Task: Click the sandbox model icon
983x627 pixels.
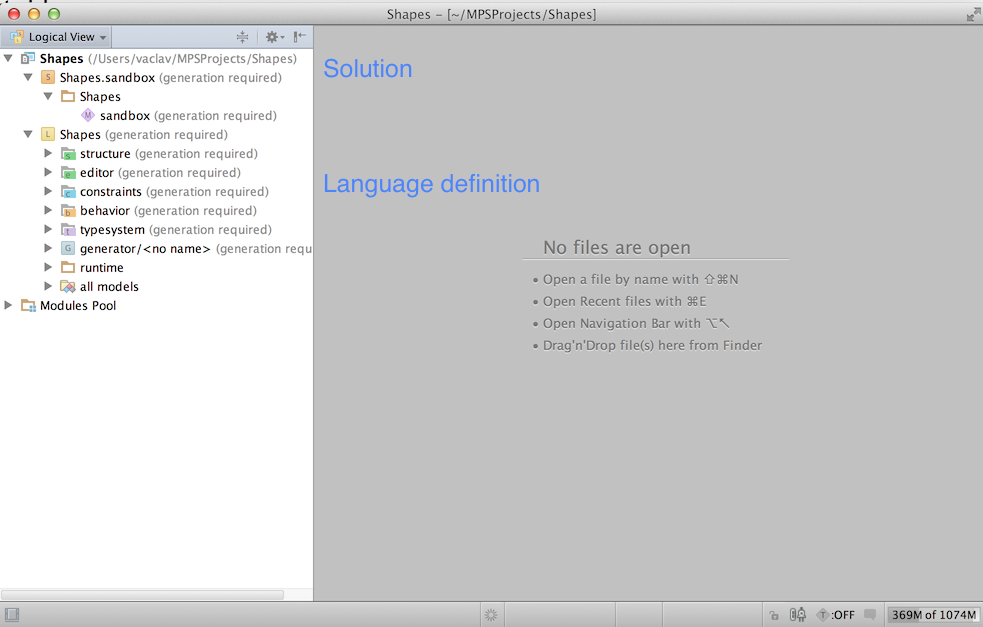Action: [88, 116]
